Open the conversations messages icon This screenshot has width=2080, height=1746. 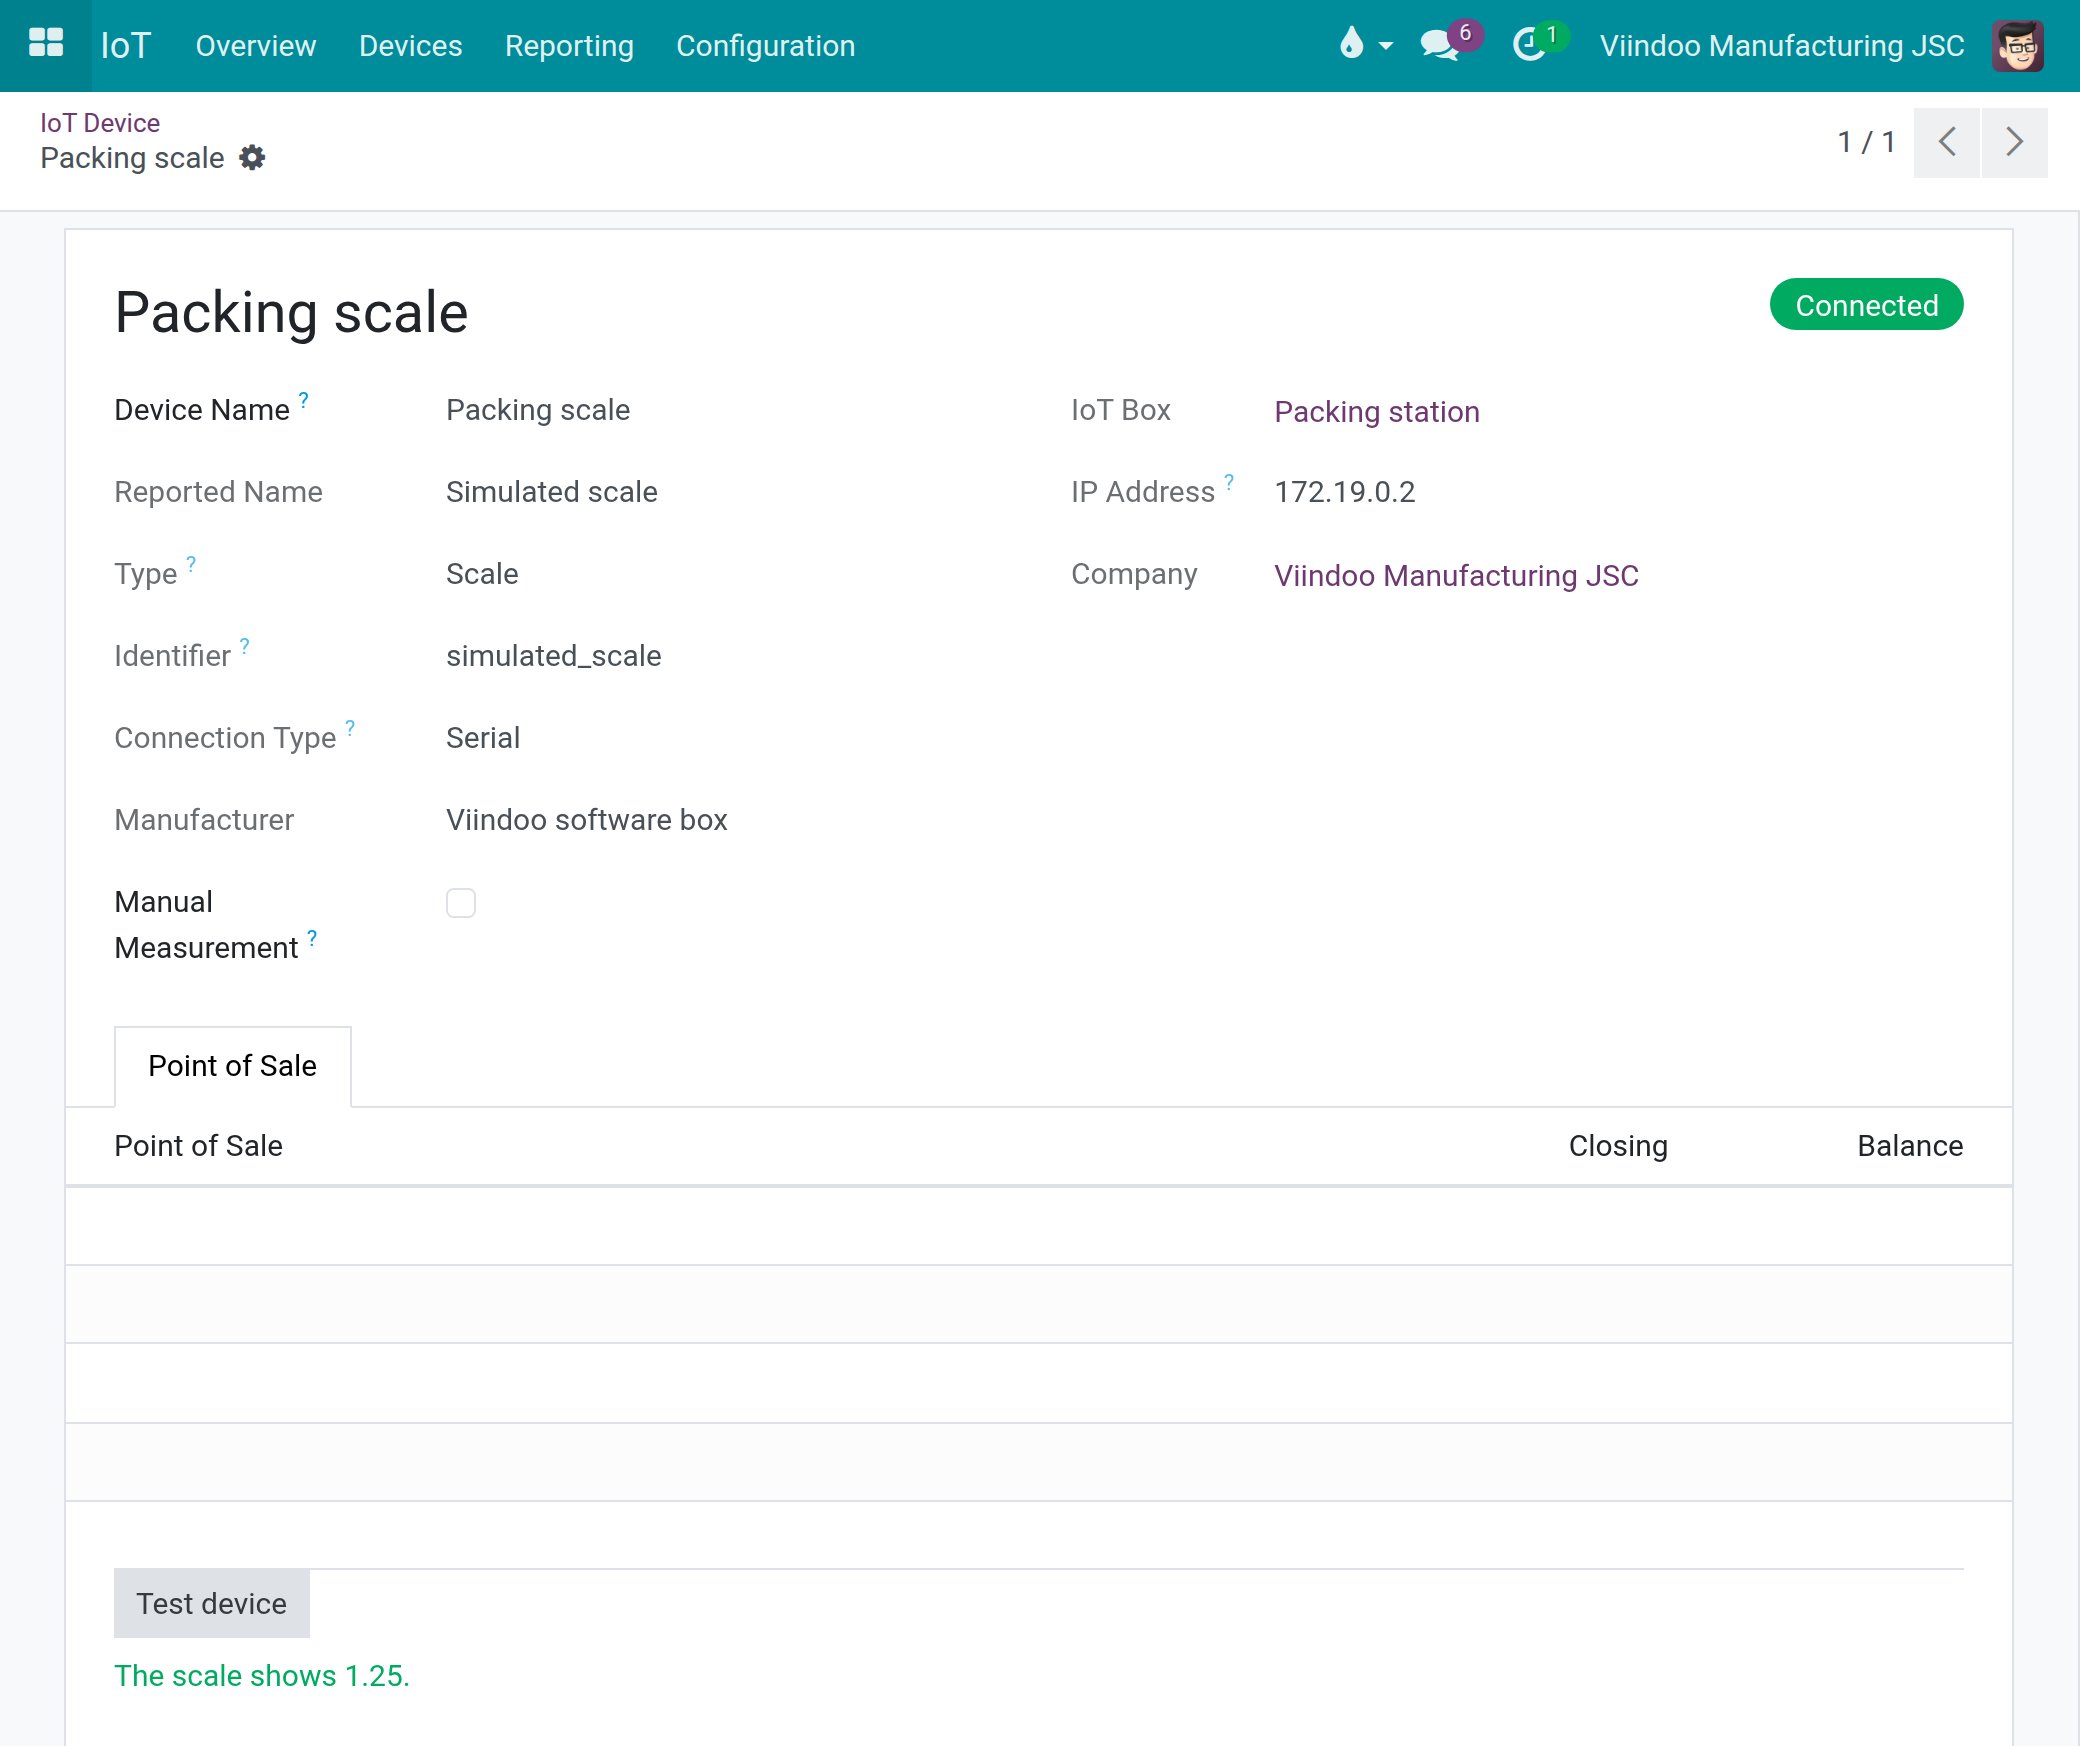click(x=1440, y=45)
